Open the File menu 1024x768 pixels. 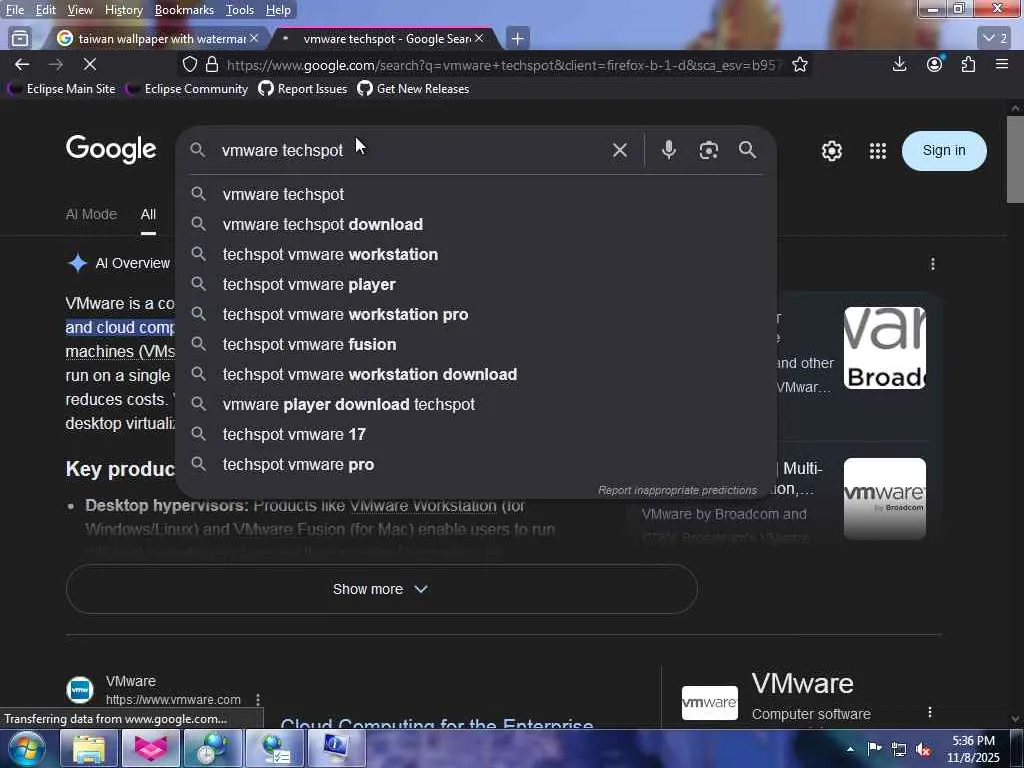pos(14,10)
